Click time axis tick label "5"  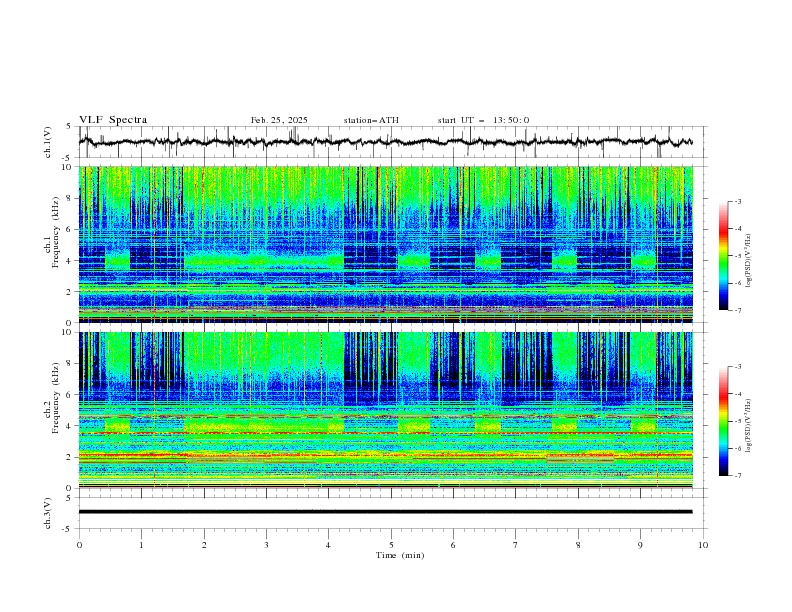[x=391, y=545]
